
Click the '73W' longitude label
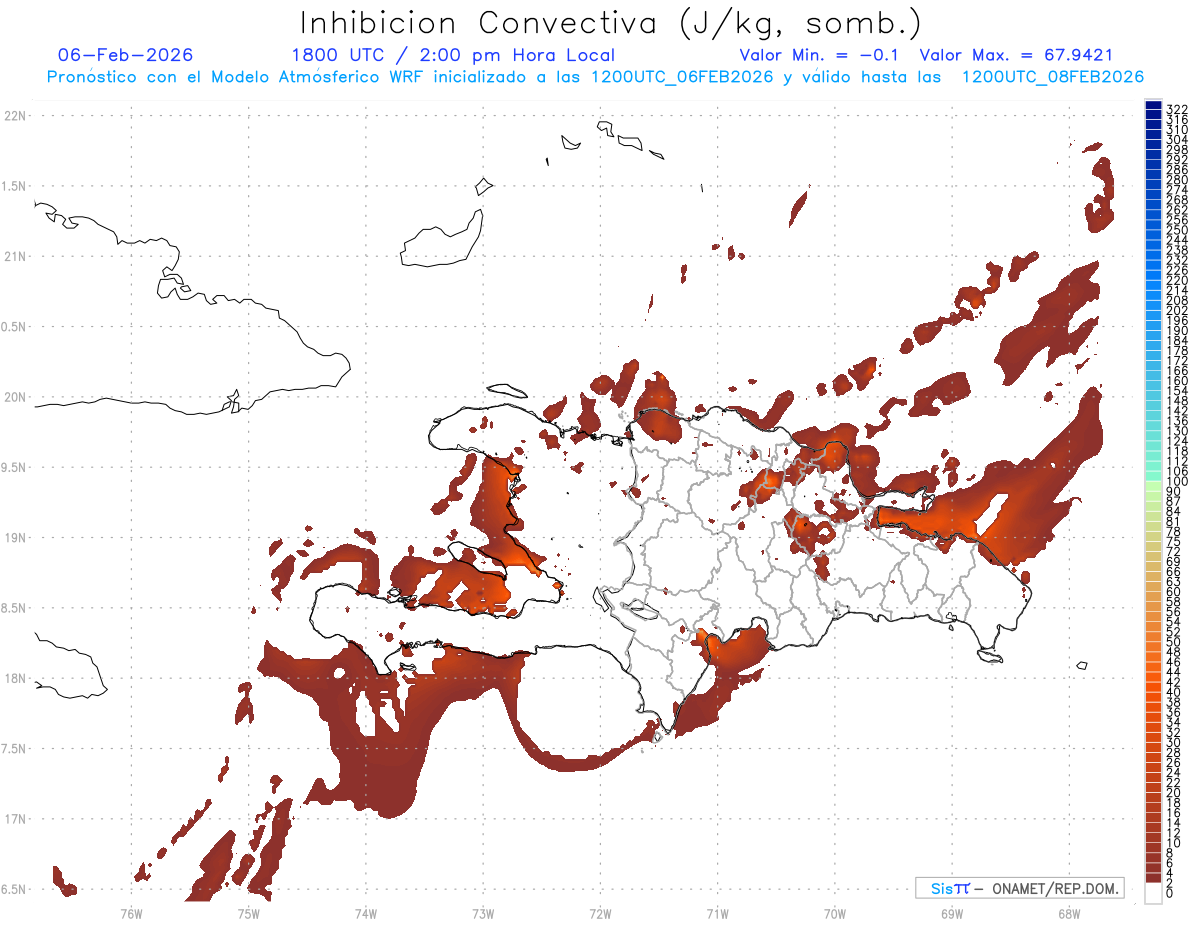483,912
